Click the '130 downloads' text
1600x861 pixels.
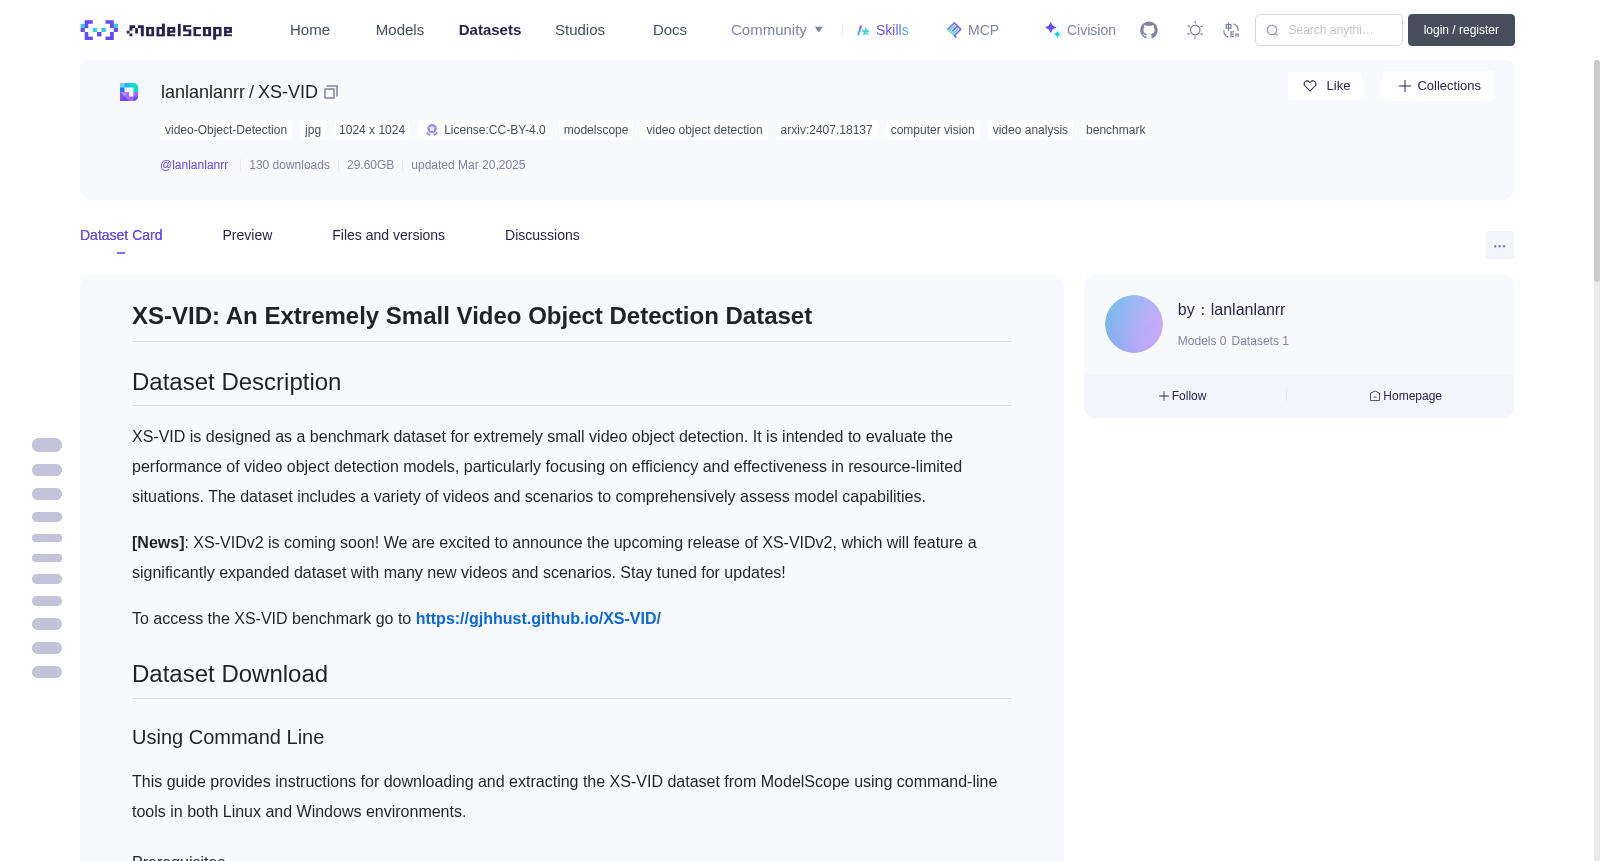click(289, 165)
